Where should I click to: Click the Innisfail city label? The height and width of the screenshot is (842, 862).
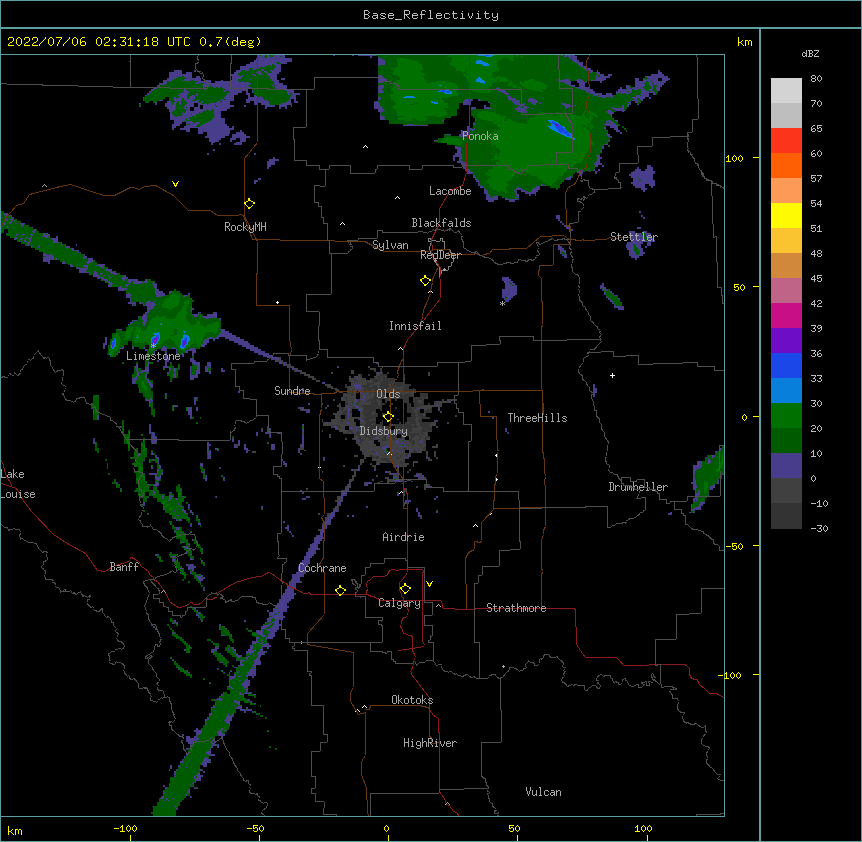(x=415, y=326)
